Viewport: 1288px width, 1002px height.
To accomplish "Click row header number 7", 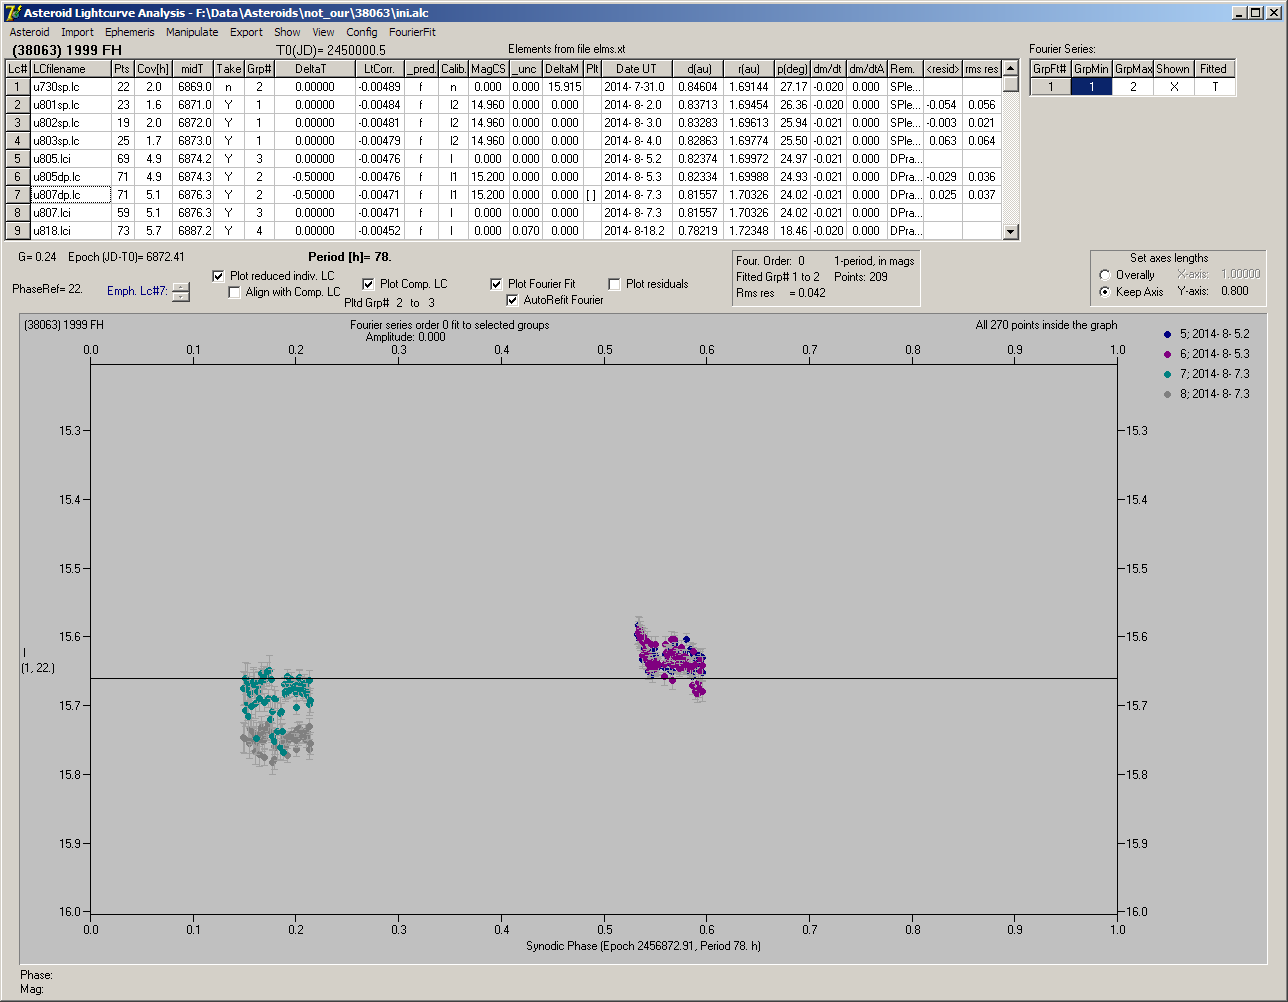I will coord(18,195).
